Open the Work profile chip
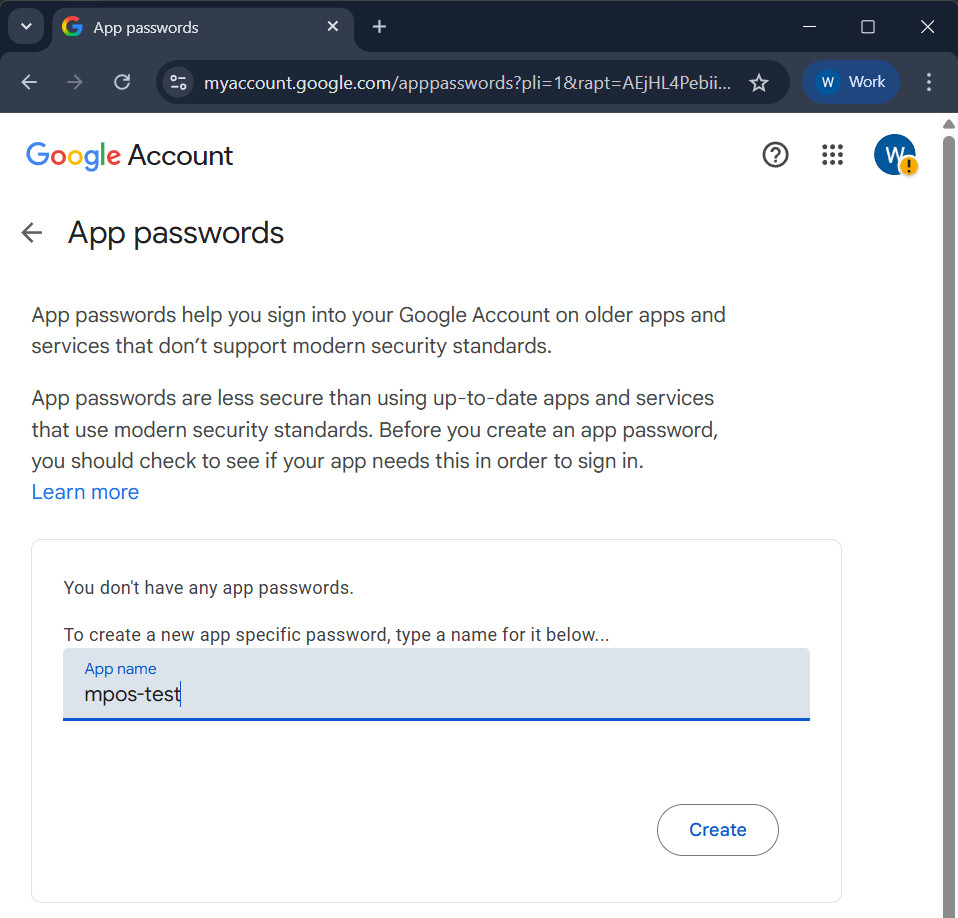958x918 pixels. click(851, 82)
